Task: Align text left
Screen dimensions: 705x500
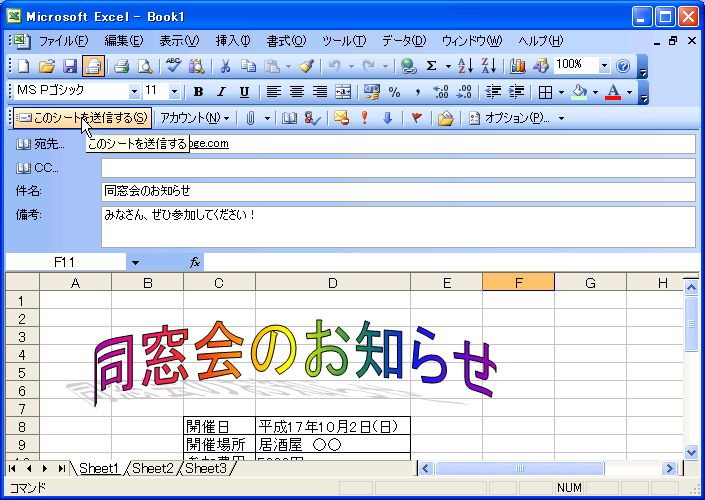Action: [273, 92]
